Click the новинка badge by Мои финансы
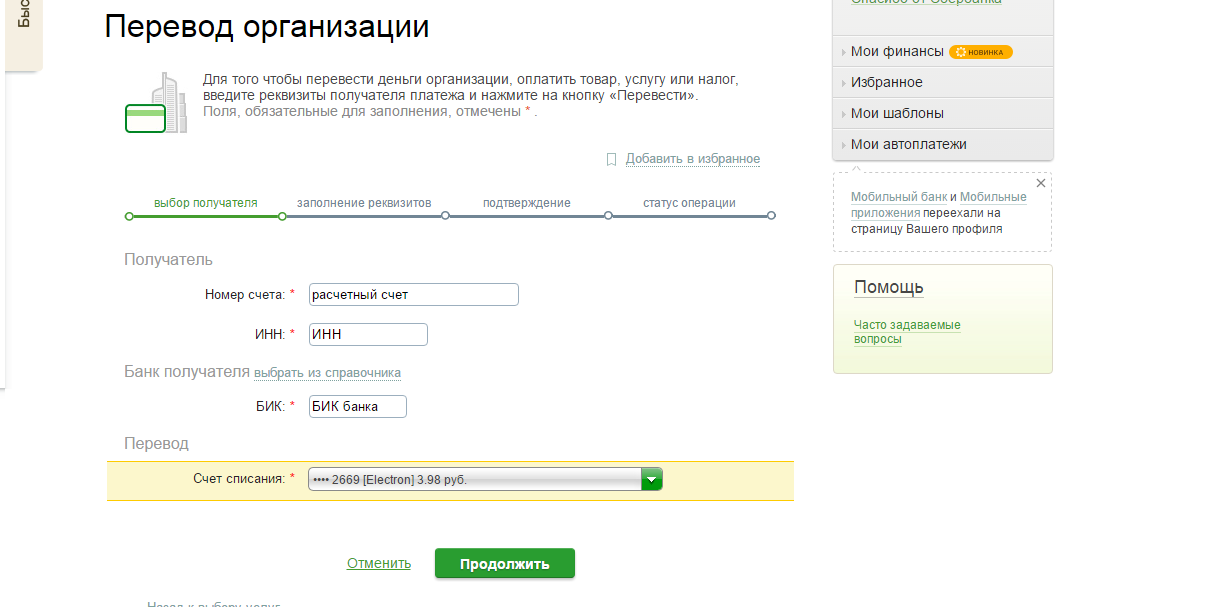The image size is (1215, 607). coord(980,52)
